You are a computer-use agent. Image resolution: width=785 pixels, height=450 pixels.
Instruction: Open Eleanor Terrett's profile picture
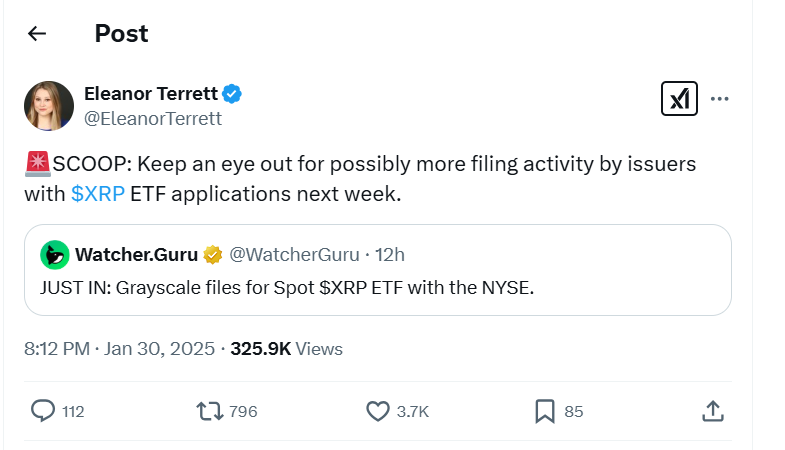(x=49, y=106)
